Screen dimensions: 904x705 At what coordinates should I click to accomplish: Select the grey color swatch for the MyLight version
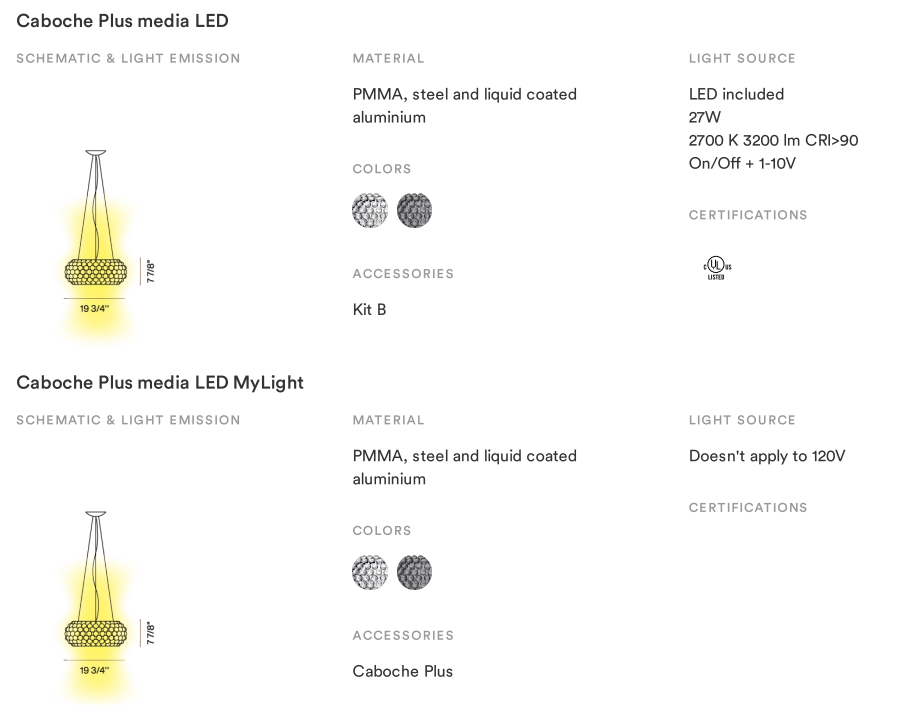pos(415,572)
